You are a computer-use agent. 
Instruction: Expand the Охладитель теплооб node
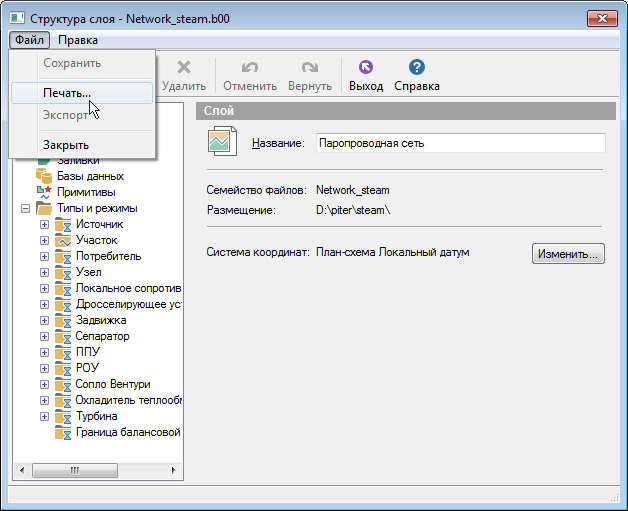tap(44, 401)
